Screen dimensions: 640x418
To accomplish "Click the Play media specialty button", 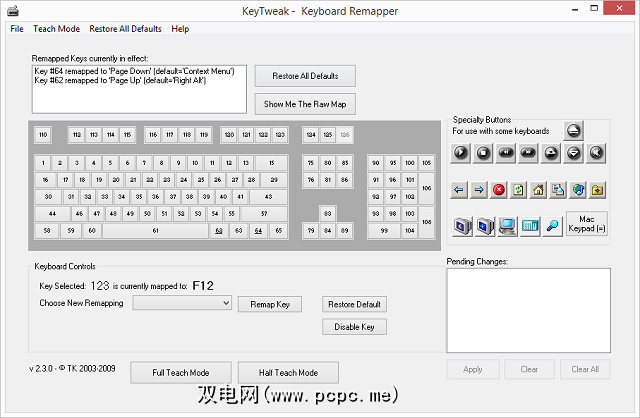I will point(461,153).
